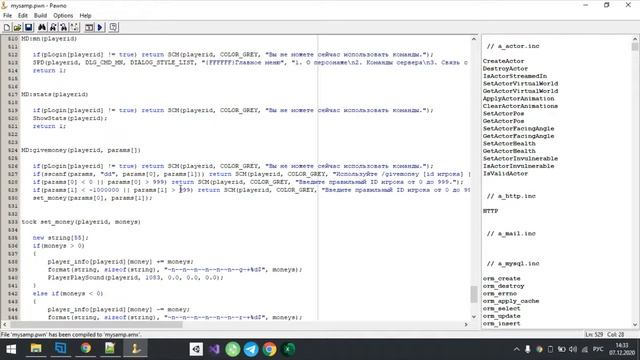The width and height of the screenshot is (640, 360).
Task: Open Find with the binoculars icon
Action: click(x=42, y=27)
